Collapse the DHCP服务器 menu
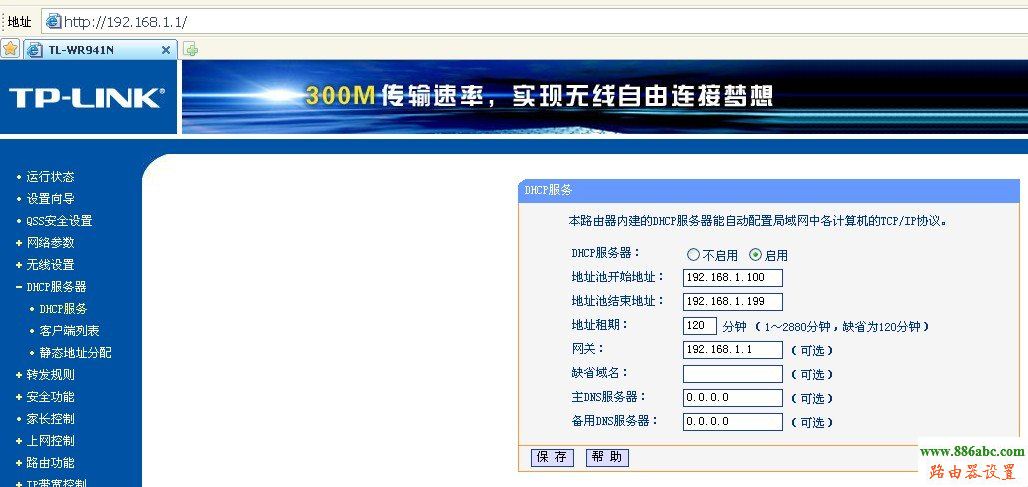Viewport: 1028px width, 487px height. pyautogui.click(x=56, y=286)
